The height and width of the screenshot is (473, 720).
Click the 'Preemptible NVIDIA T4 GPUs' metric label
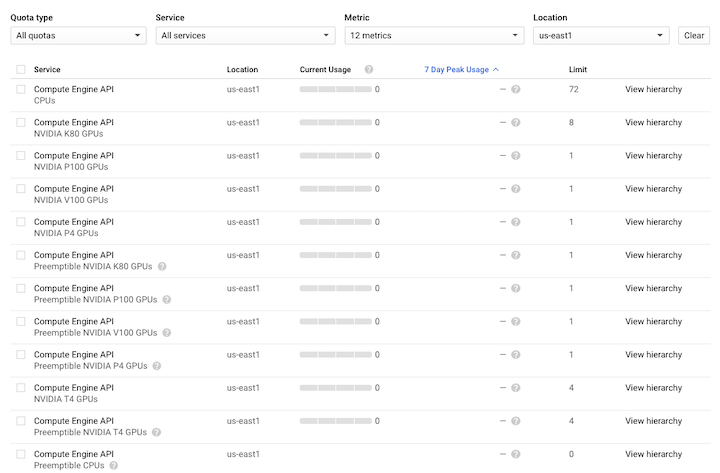tap(90, 432)
